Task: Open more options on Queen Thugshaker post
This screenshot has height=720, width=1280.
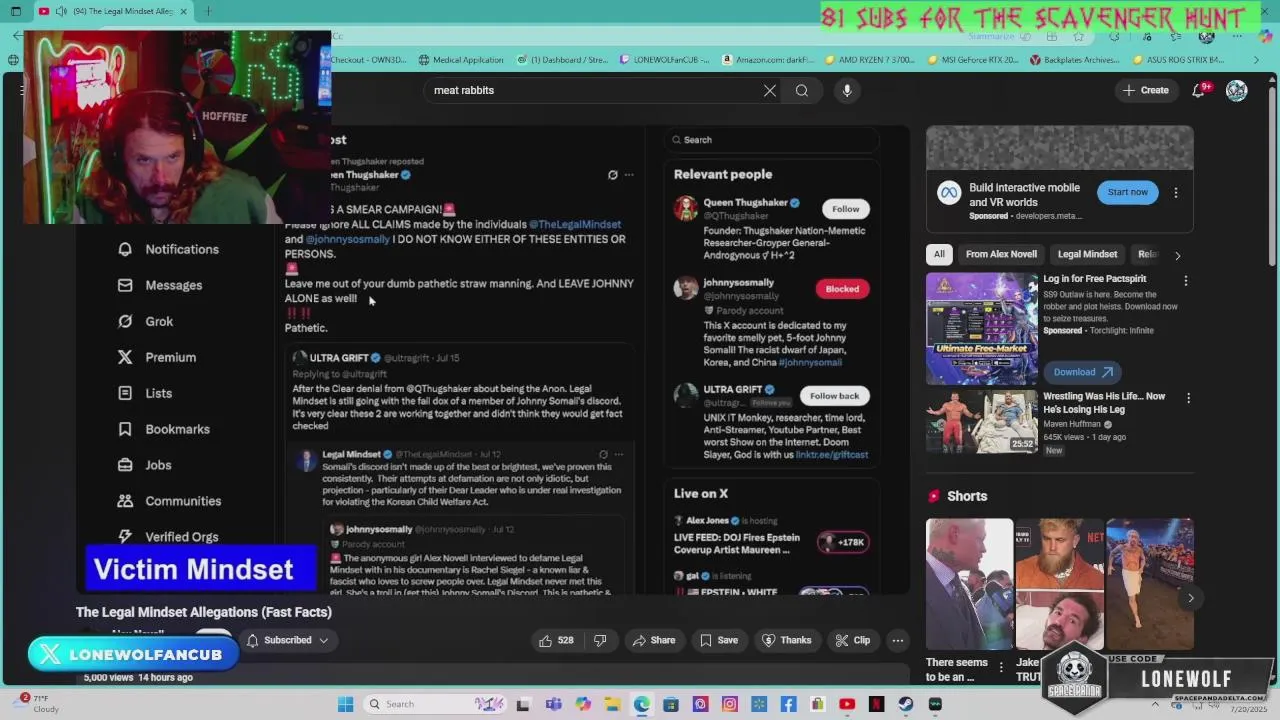Action: (x=629, y=175)
